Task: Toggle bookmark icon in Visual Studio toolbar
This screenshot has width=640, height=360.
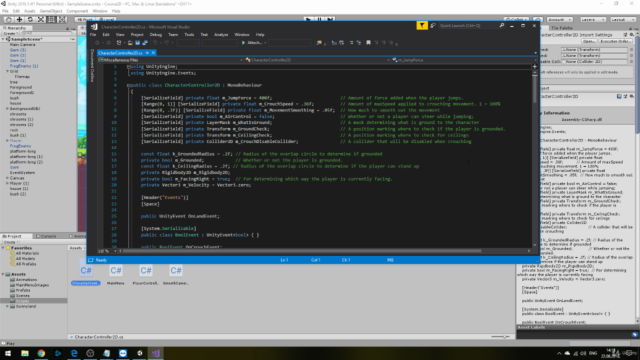Action: pyautogui.click(x=368, y=42)
